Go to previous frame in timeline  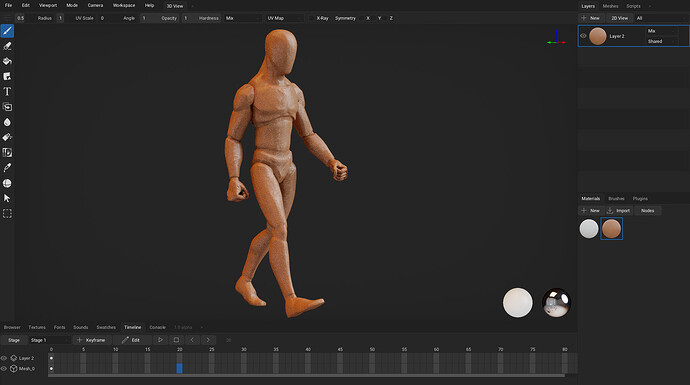[192, 340]
